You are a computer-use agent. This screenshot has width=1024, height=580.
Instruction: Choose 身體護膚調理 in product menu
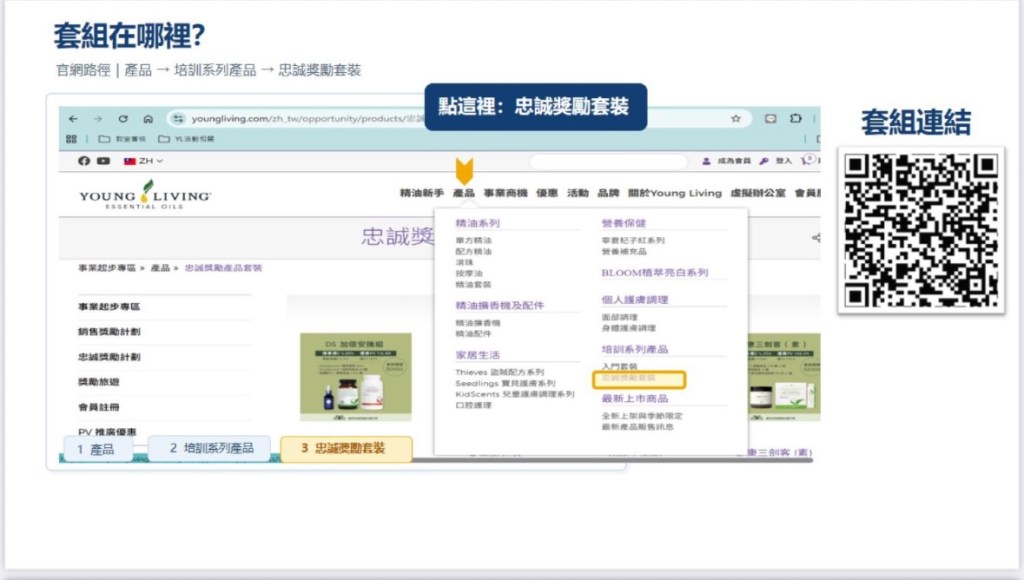point(628,328)
